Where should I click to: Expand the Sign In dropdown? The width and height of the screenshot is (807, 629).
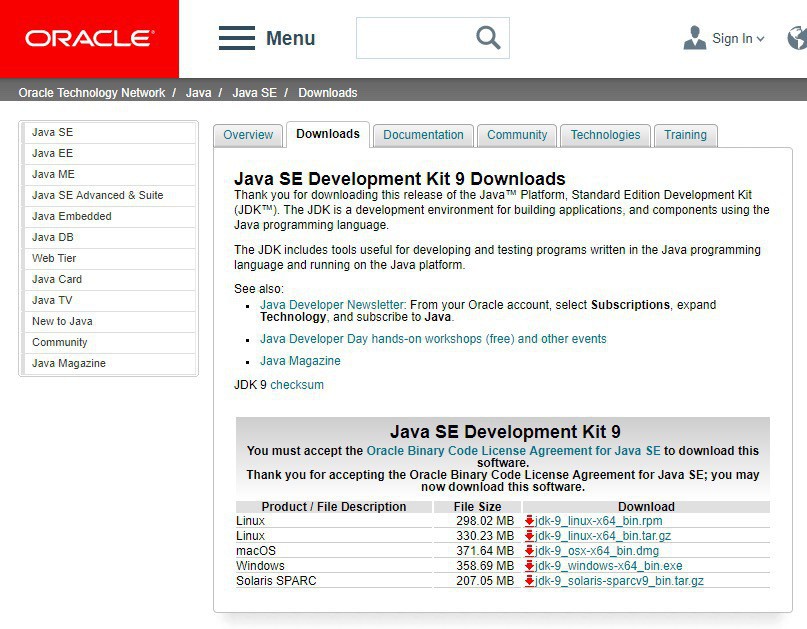pyautogui.click(x=738, y=39)
